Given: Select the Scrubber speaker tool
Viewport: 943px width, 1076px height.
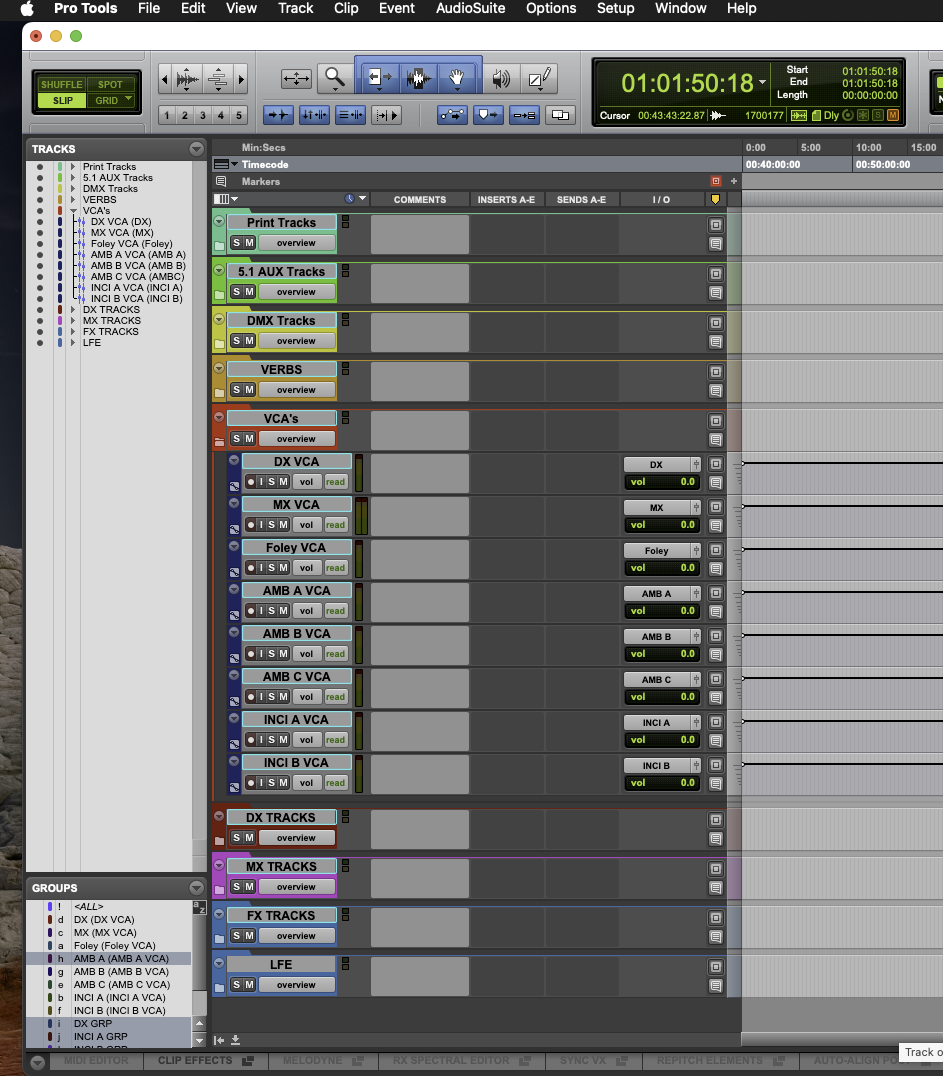Looking at the screenshot, I should pyautogui.click(x=501, y=78).
